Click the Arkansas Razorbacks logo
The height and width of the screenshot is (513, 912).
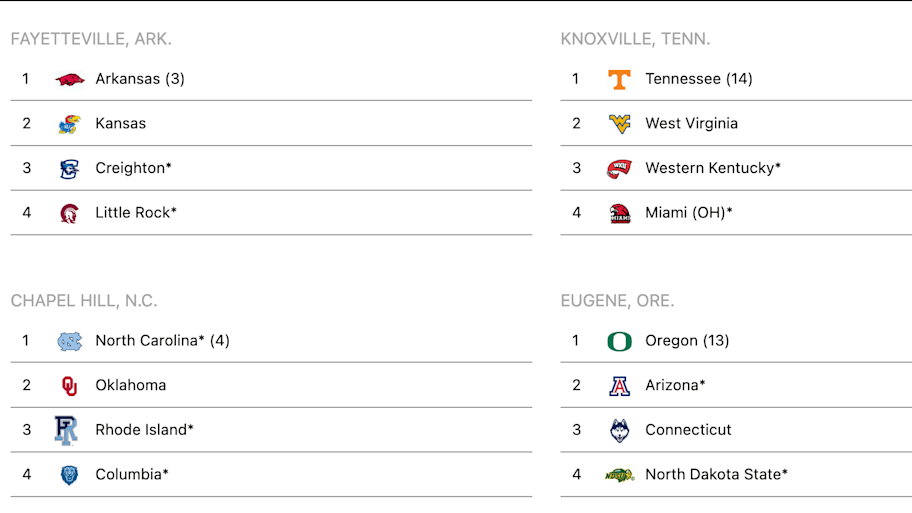(x=70, y=79)
